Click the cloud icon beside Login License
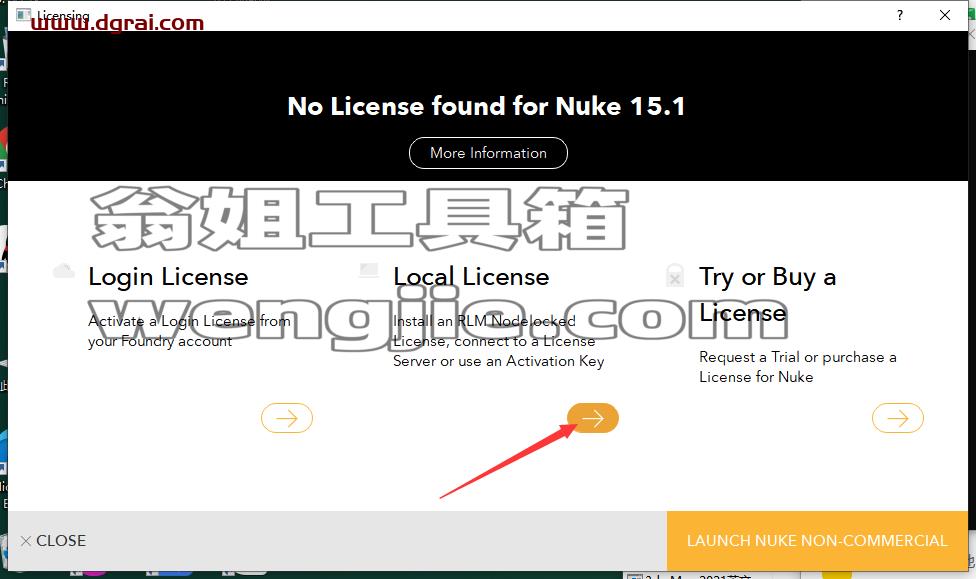976x579 pixels. click(x=63, y=271)
